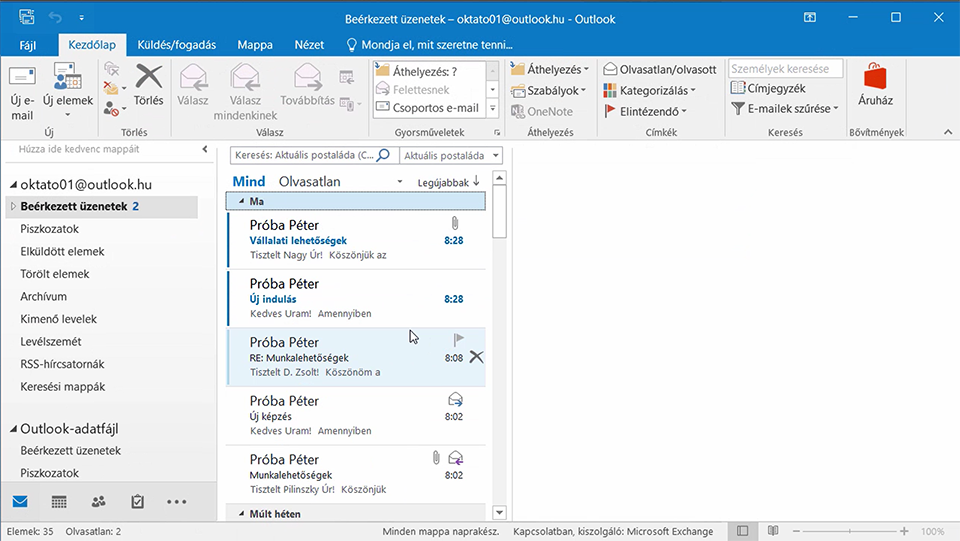Image resolution: width=960 pixels, height=541 pixels.
Task: Click the Új e-mail icon
Action: coord(22,77)
